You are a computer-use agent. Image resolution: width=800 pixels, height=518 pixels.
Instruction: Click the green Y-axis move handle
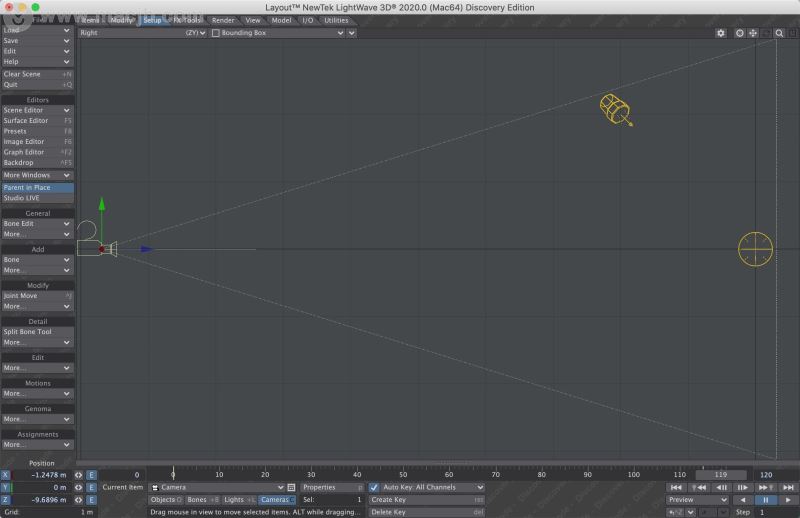point(102,204)
